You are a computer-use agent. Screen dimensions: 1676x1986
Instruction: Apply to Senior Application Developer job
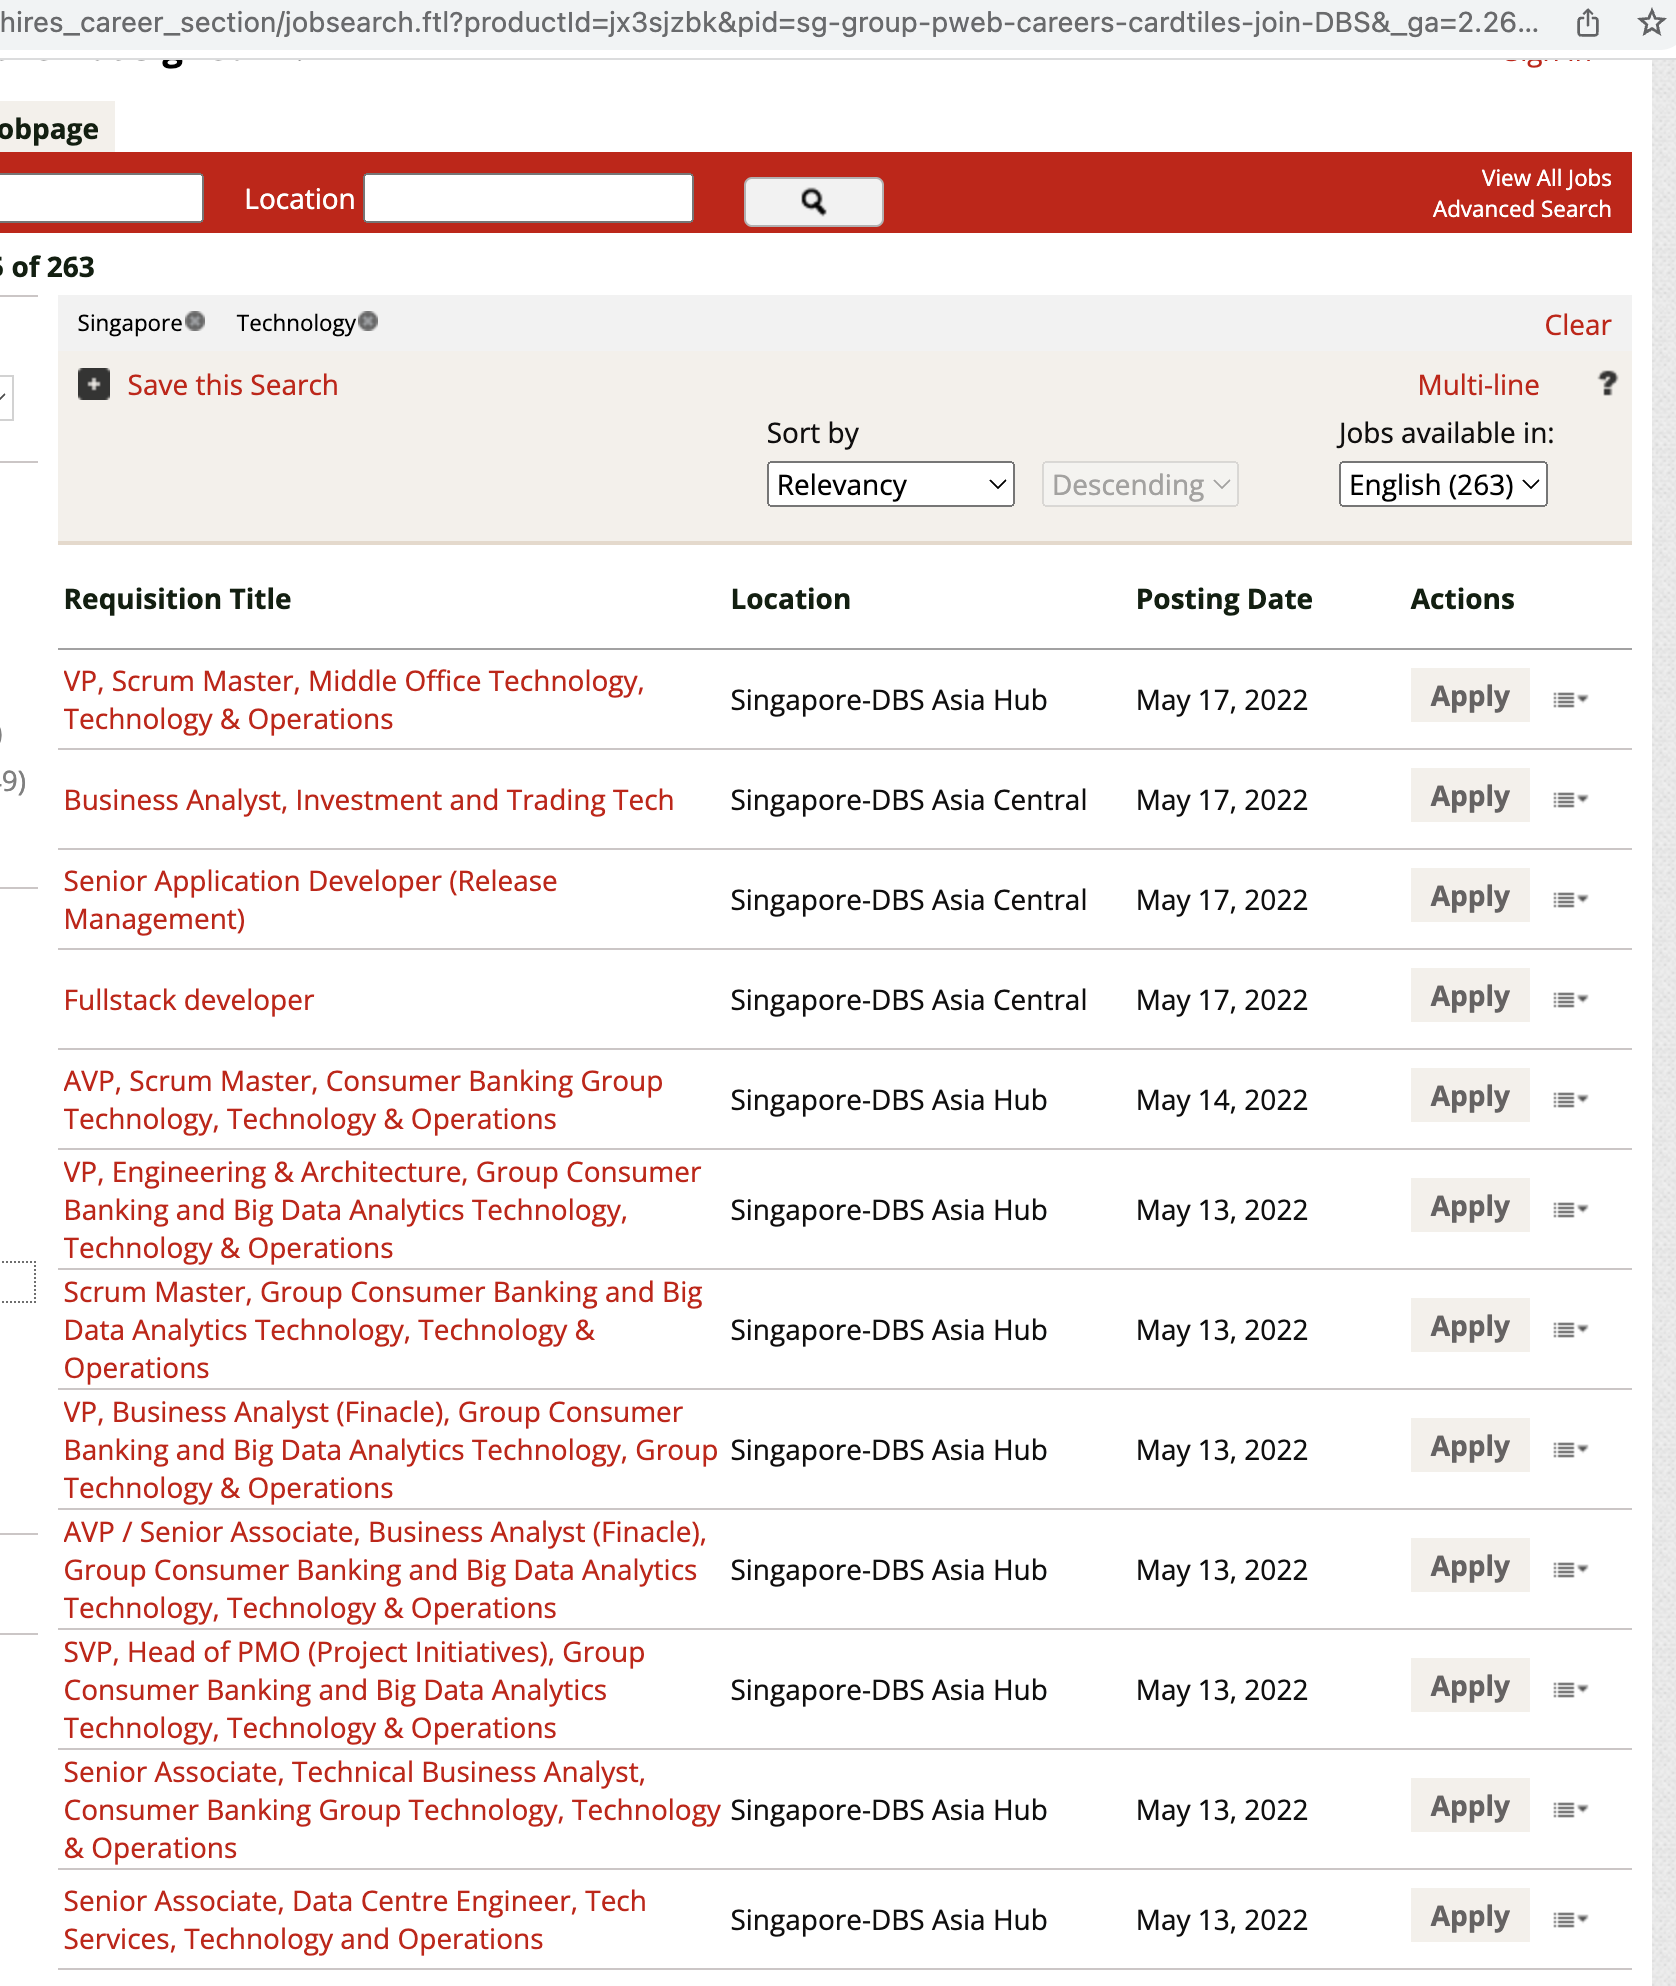point(1469,896)
